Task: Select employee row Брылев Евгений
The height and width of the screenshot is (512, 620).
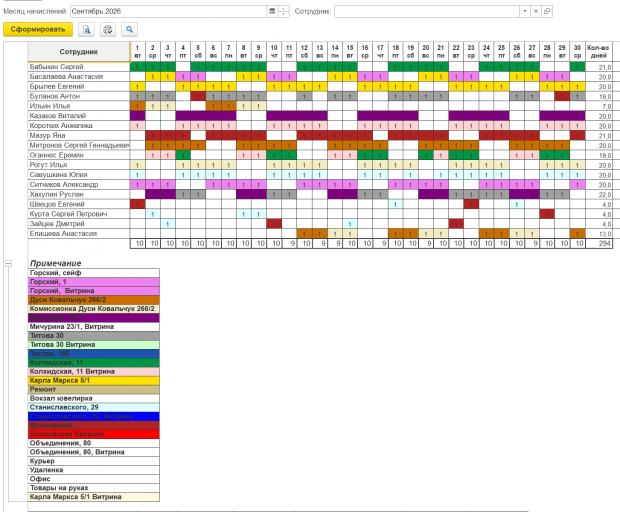Action: click(79, 87)
